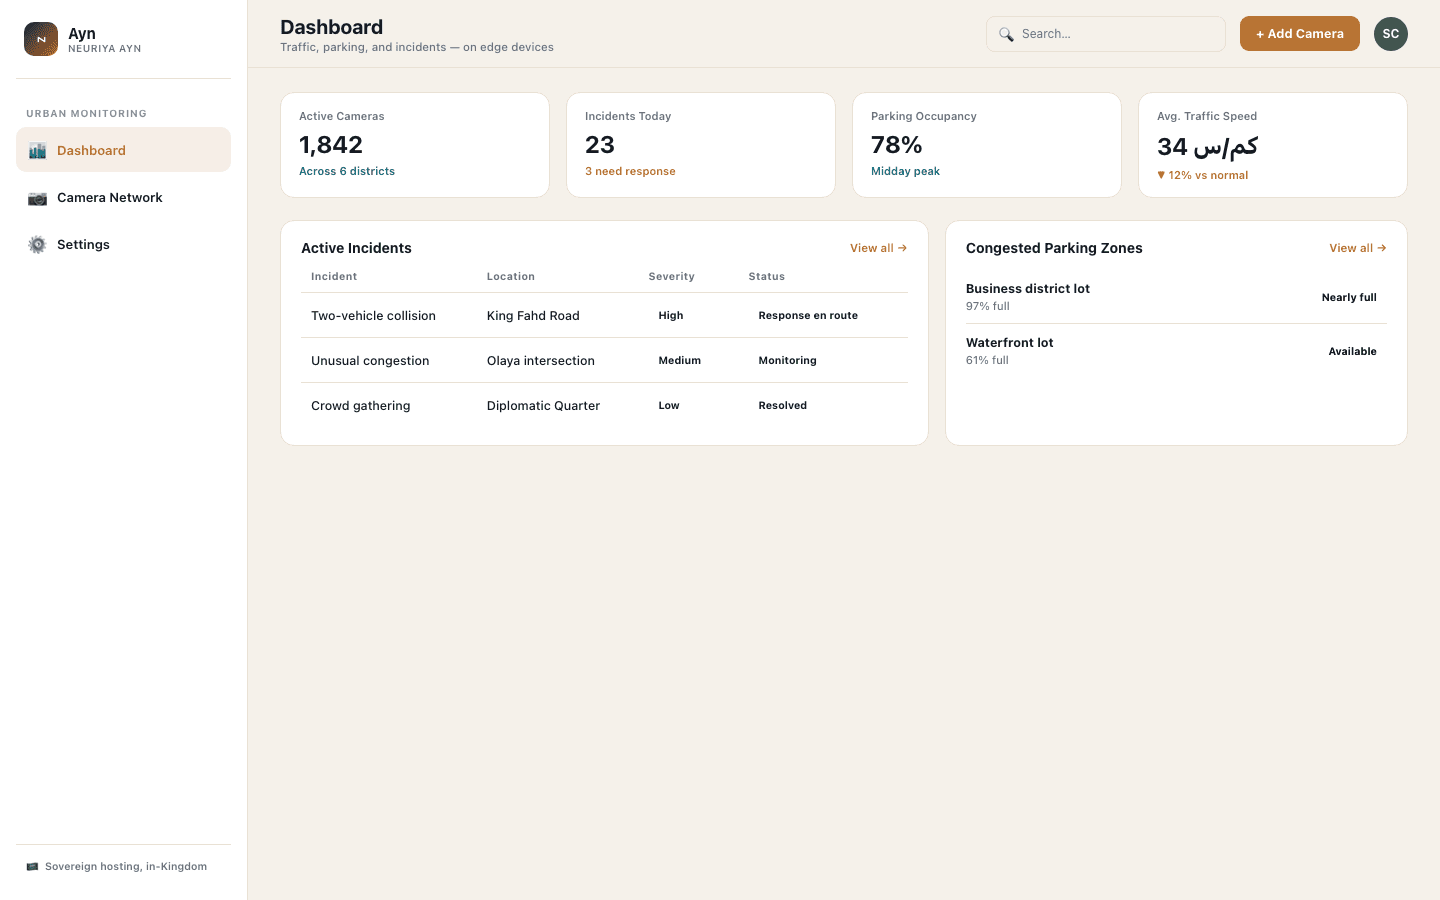Click the Incident column header

[334, 277]
